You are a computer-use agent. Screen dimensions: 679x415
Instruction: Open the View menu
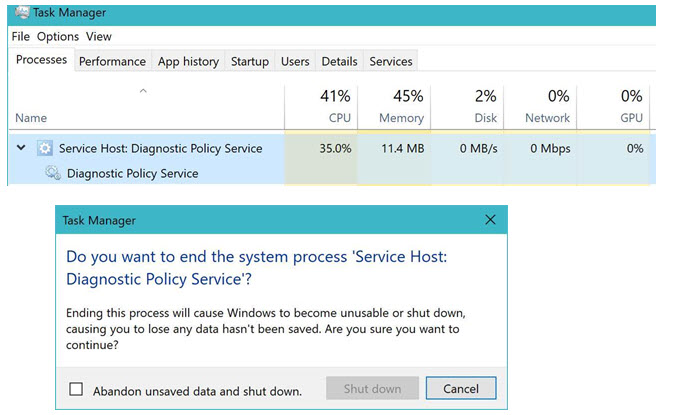pyautogui.click(x=98, y=36)
